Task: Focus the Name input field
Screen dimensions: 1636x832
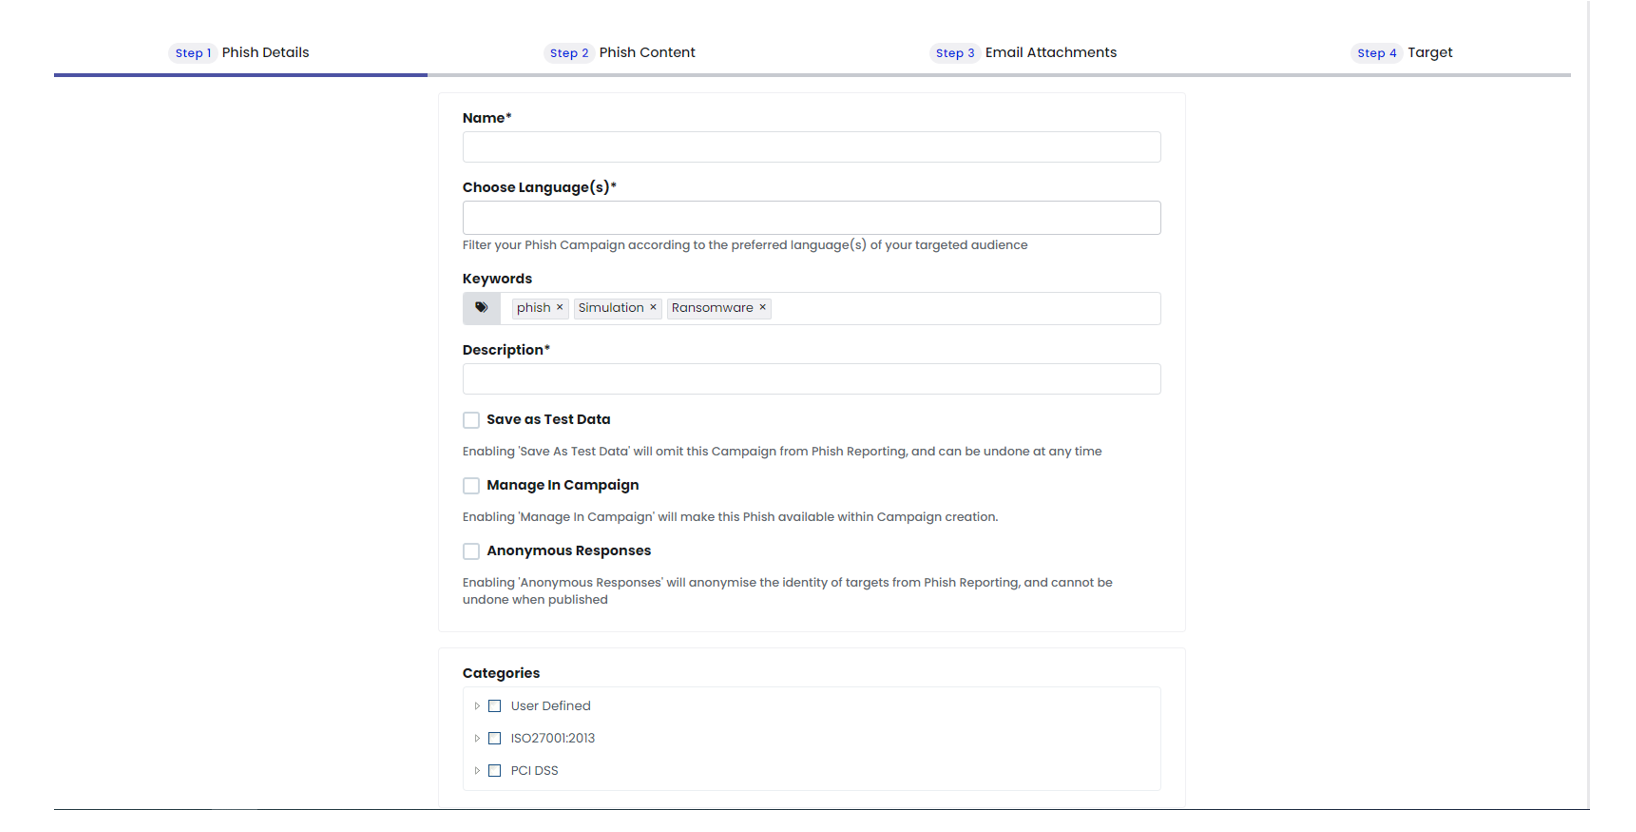Action: pos(811,147)
